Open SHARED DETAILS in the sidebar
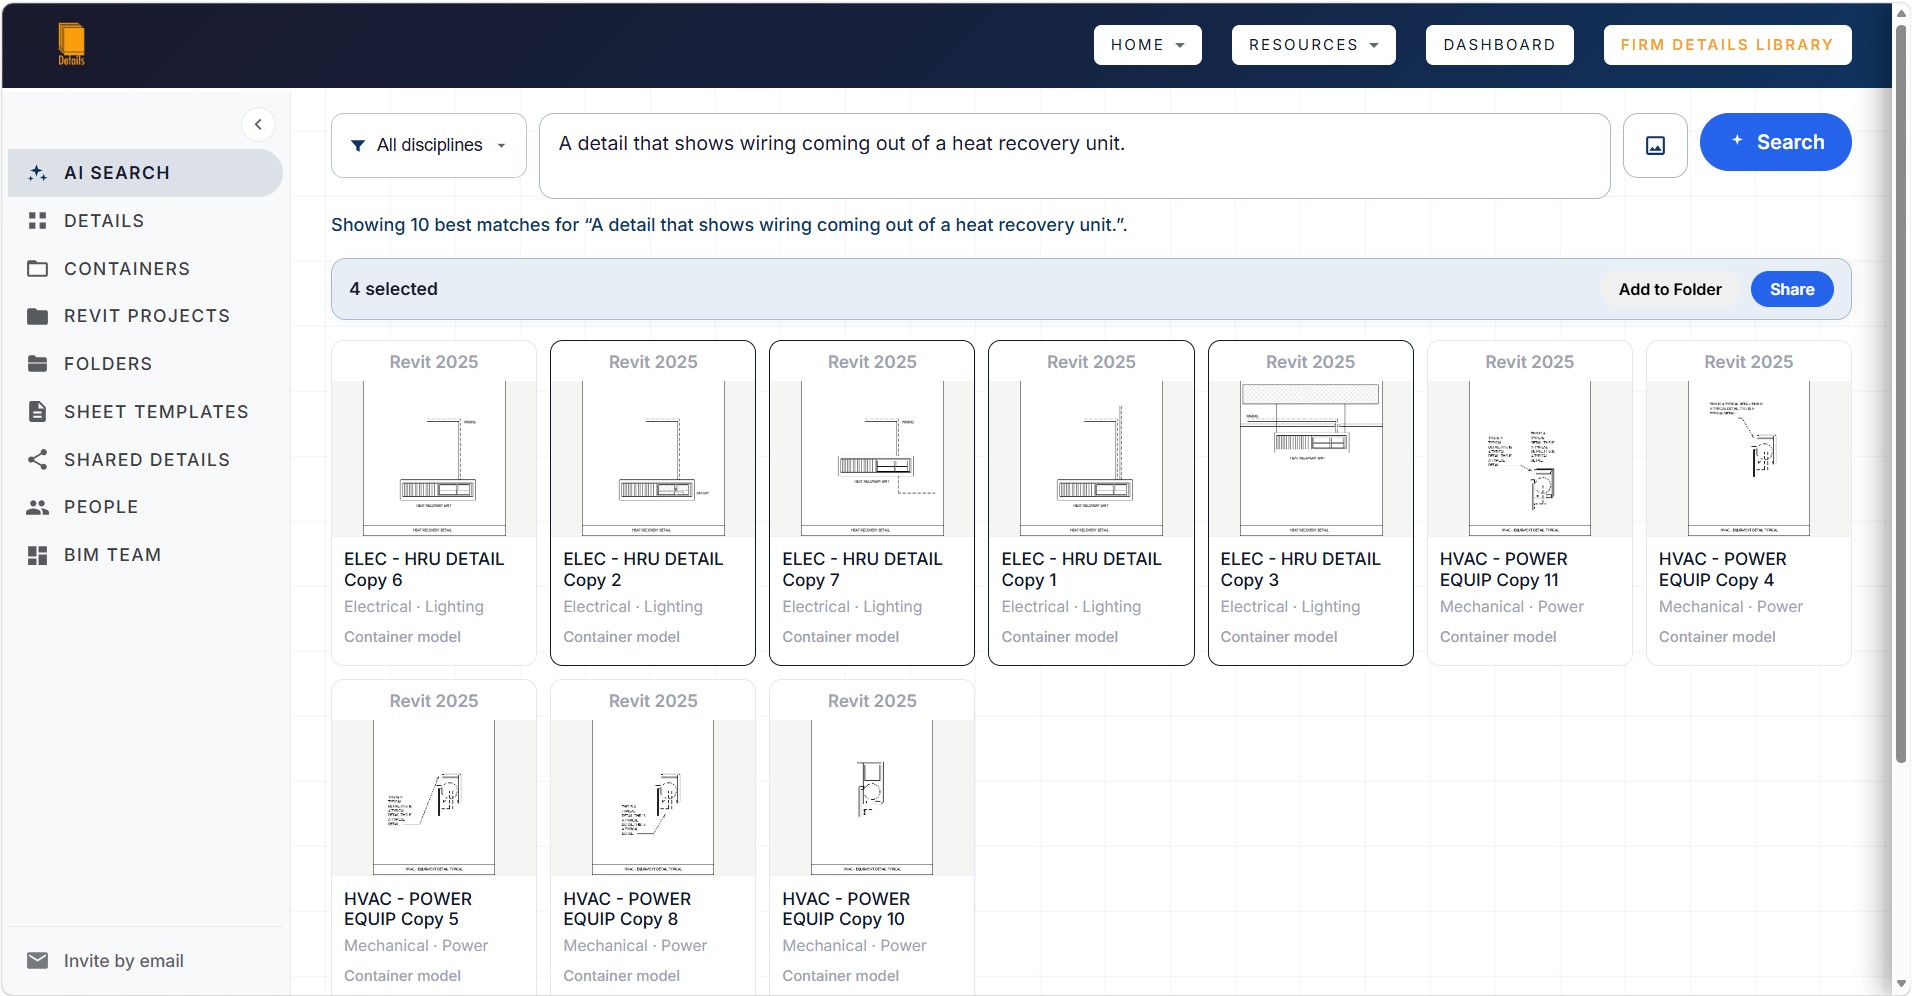 click(x=145, y=460)
